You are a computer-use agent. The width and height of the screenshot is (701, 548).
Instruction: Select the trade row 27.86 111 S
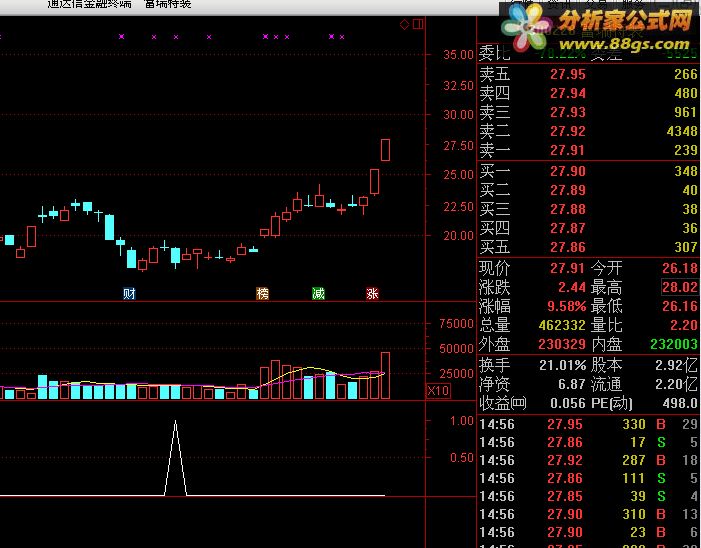click(589, 478)
